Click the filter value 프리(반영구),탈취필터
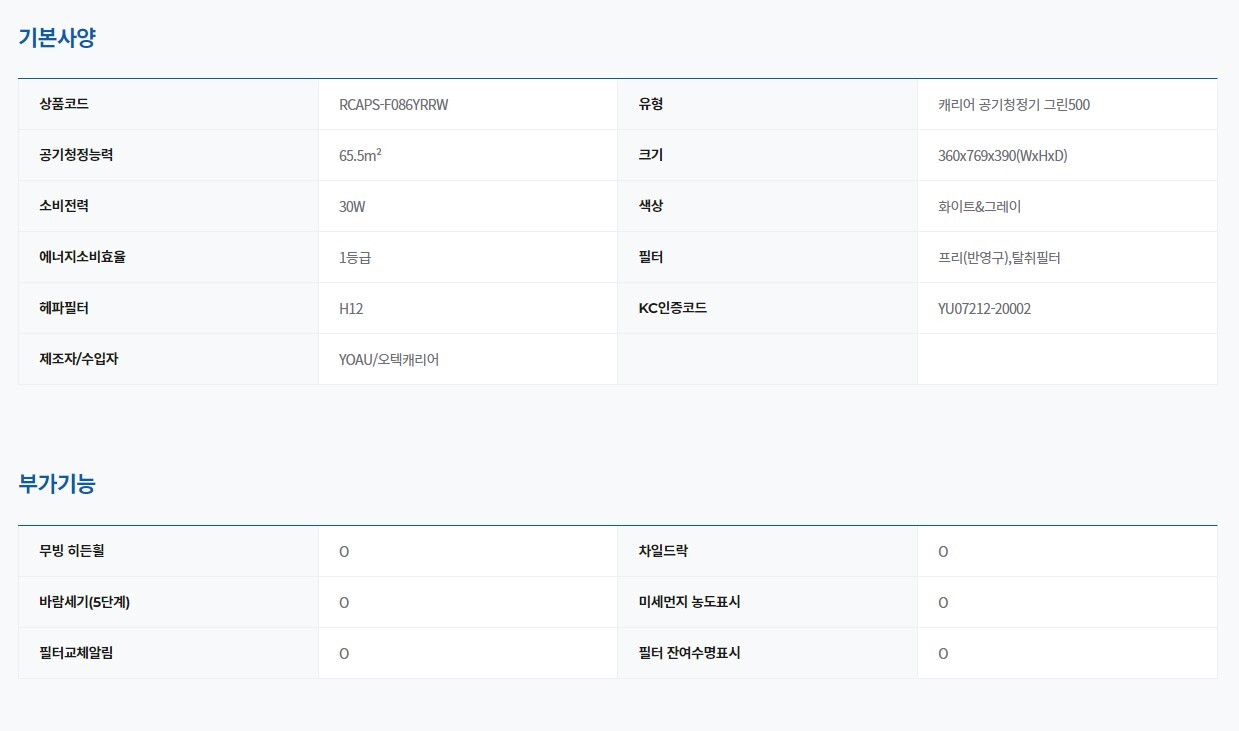The image size is (1239, 731). 999,258
